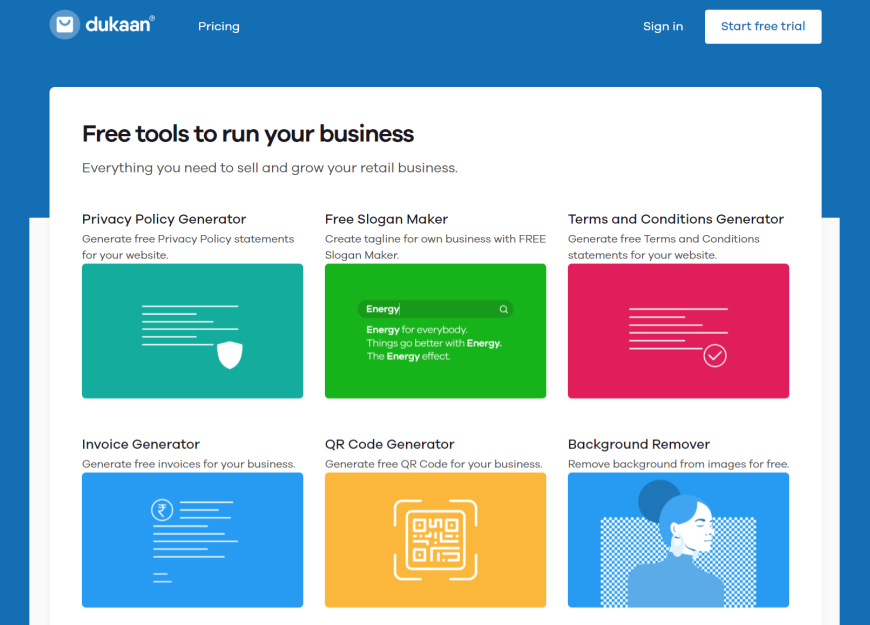Image resolution: width=870 pixels, height=625 pixels.
Task: Open the Invoice Generator heading link
Action: coord(141,444)
